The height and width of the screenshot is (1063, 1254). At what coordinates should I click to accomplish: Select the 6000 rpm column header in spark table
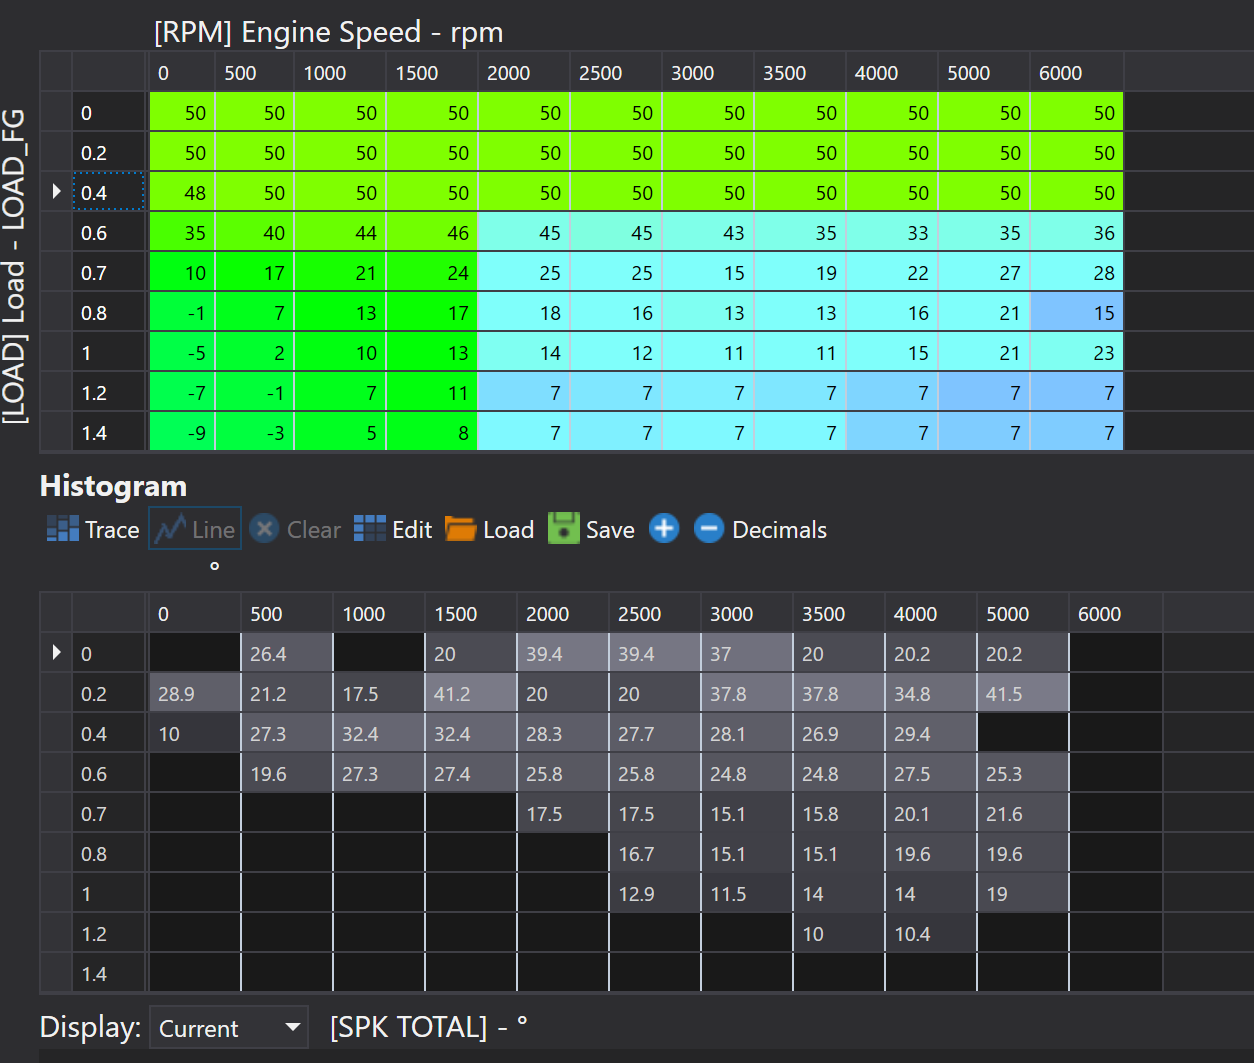(x=1076, y=72)
